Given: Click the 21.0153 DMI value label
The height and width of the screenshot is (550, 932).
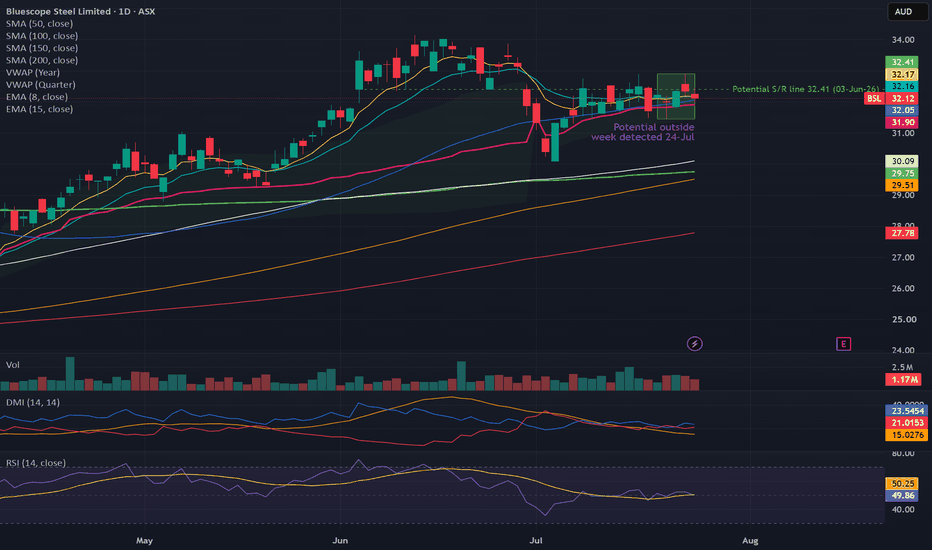Looking at the screenshot, I should pos(906,423).
